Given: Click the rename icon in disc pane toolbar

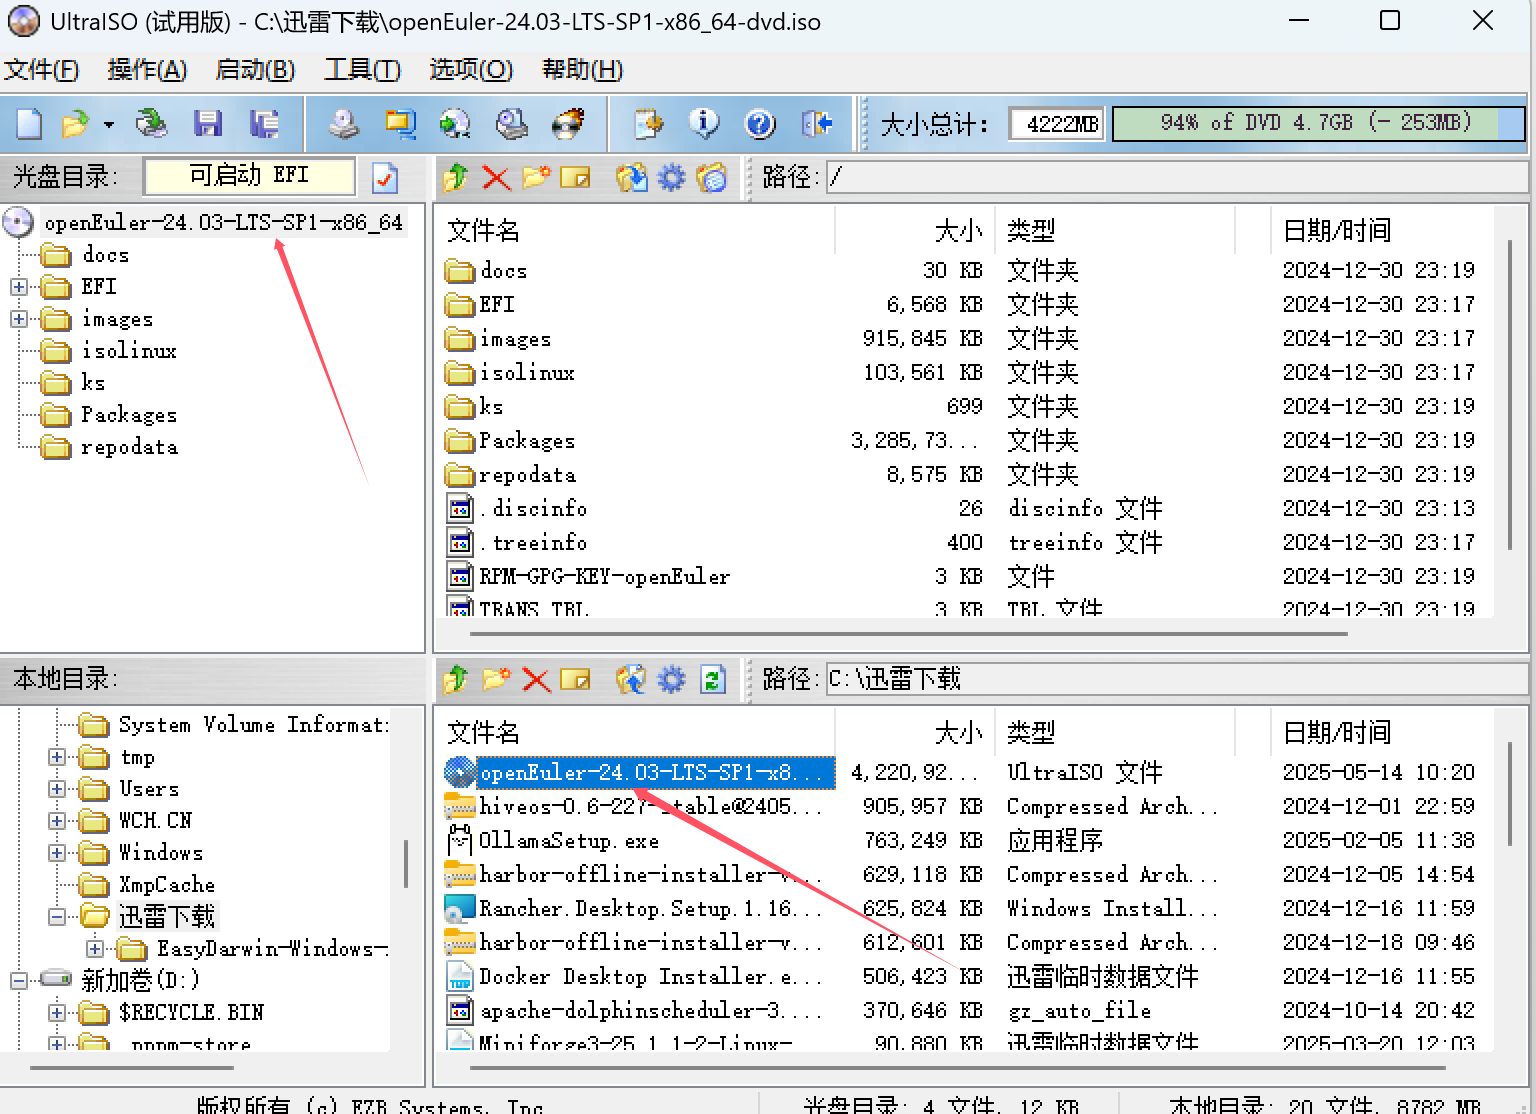Looking at the screenshot, I should 575,178.
